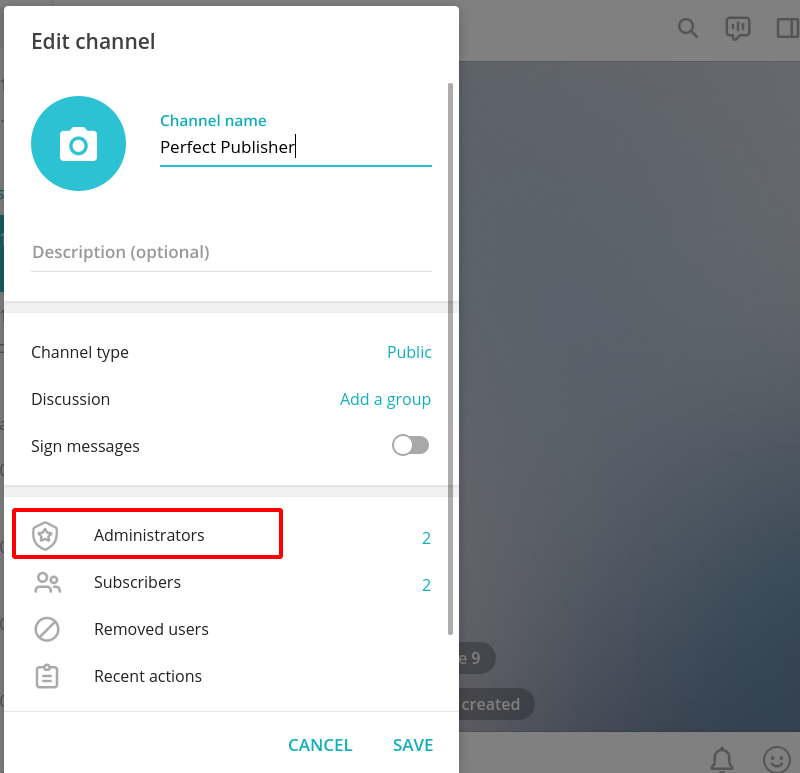Toggle the side panel icon at top right
Viewport: 800px width, 773px height.
[788, 28]
